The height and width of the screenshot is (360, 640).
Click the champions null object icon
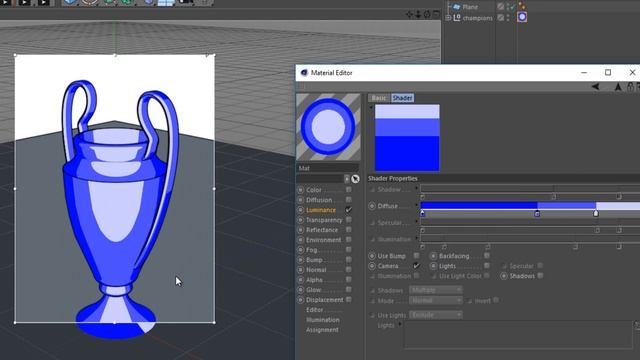(457, 18)
